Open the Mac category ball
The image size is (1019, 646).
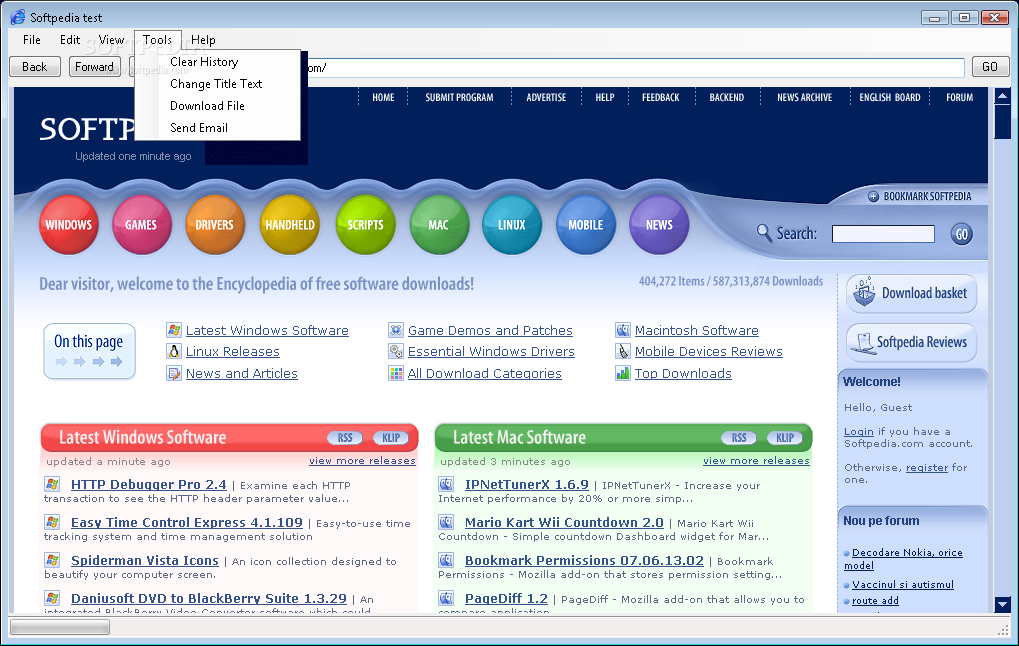coord(439,225)
